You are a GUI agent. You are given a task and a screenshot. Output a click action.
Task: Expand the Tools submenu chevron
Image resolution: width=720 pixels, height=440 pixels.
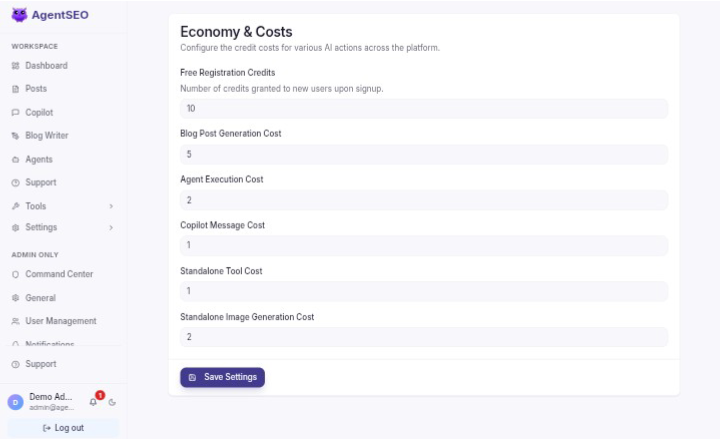click(111, 206)
